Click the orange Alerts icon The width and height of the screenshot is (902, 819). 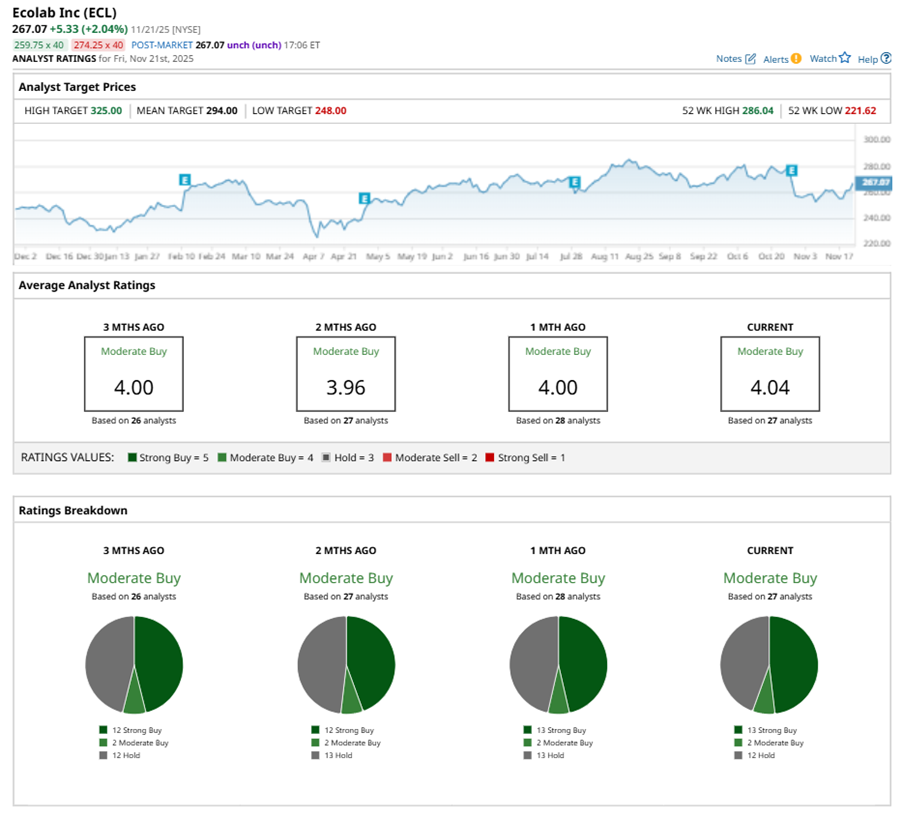click(x=796, y=59)
